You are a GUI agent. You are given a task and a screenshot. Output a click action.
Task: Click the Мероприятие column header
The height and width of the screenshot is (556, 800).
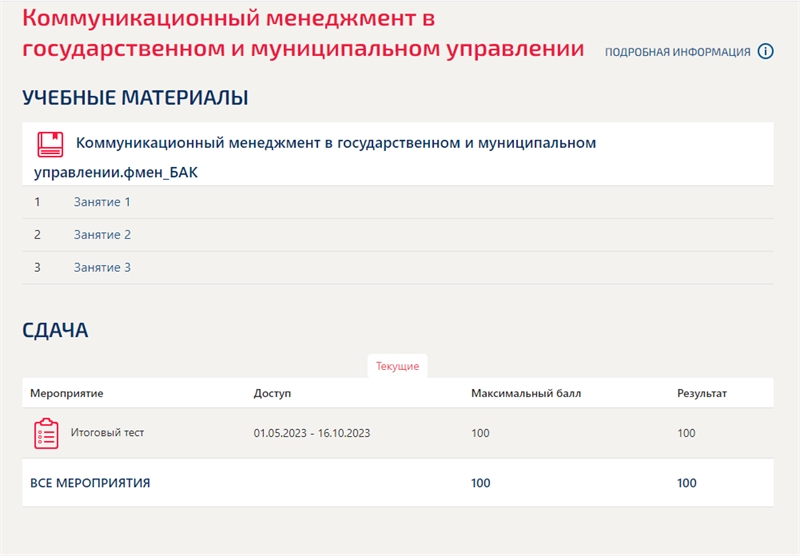pos(67,393)
